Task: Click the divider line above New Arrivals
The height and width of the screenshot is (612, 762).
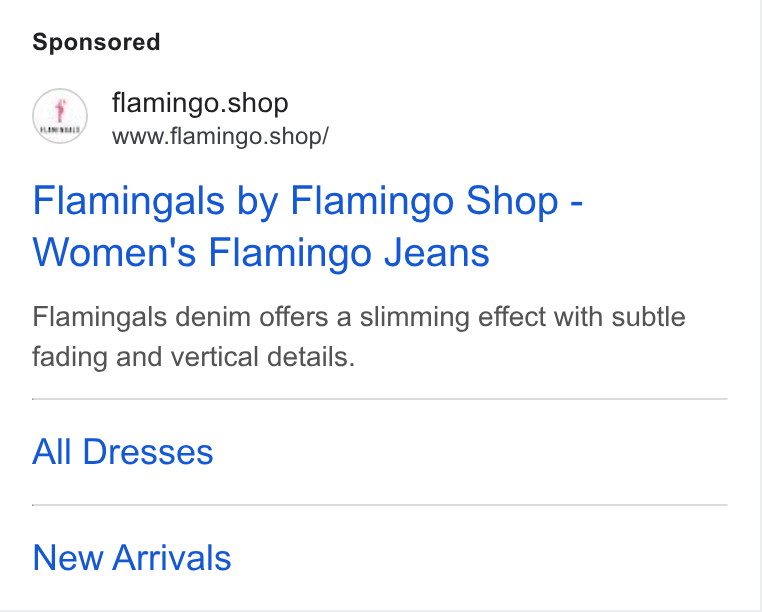Action: point(380,505)
